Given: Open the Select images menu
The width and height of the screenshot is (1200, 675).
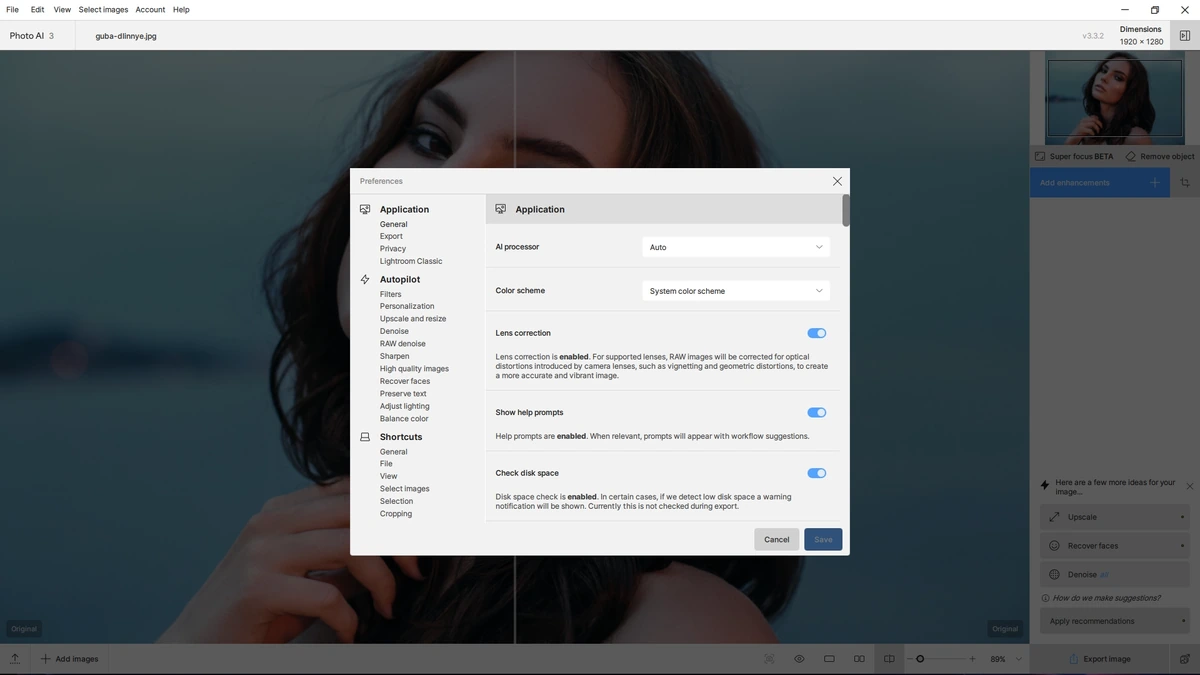Looking at the screenshot, I should (103, 9).
